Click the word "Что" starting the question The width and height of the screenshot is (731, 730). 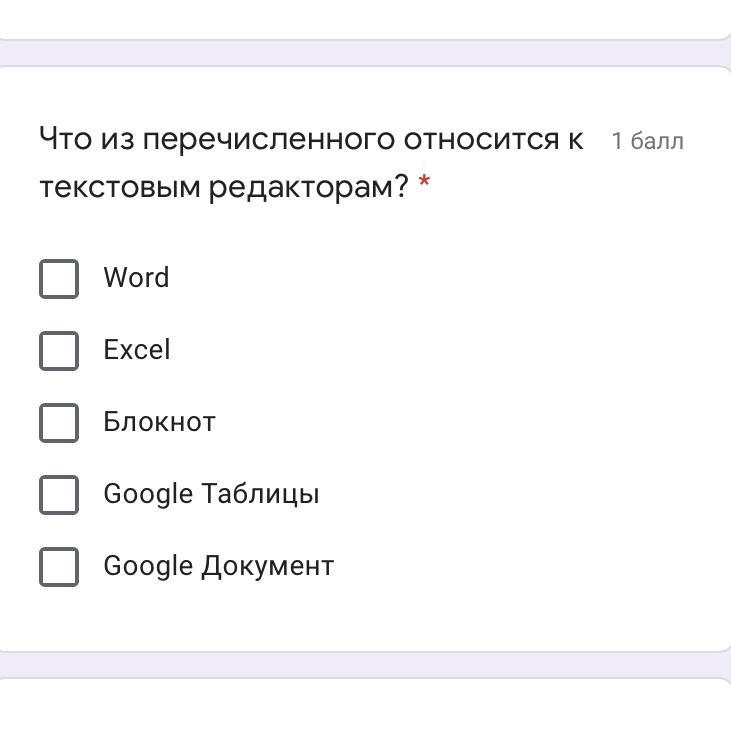click(65, 139)
